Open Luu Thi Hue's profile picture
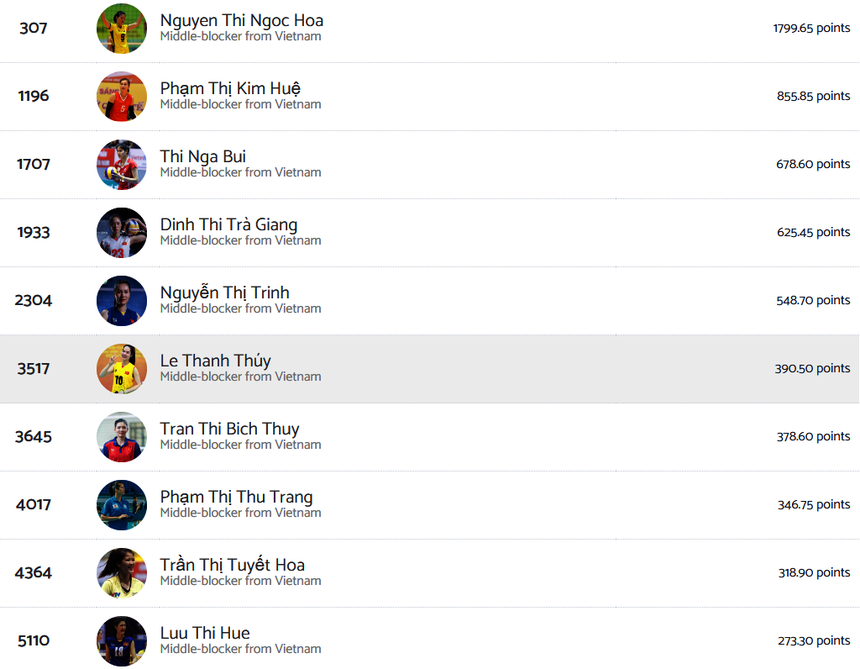 tap(121, 640)
